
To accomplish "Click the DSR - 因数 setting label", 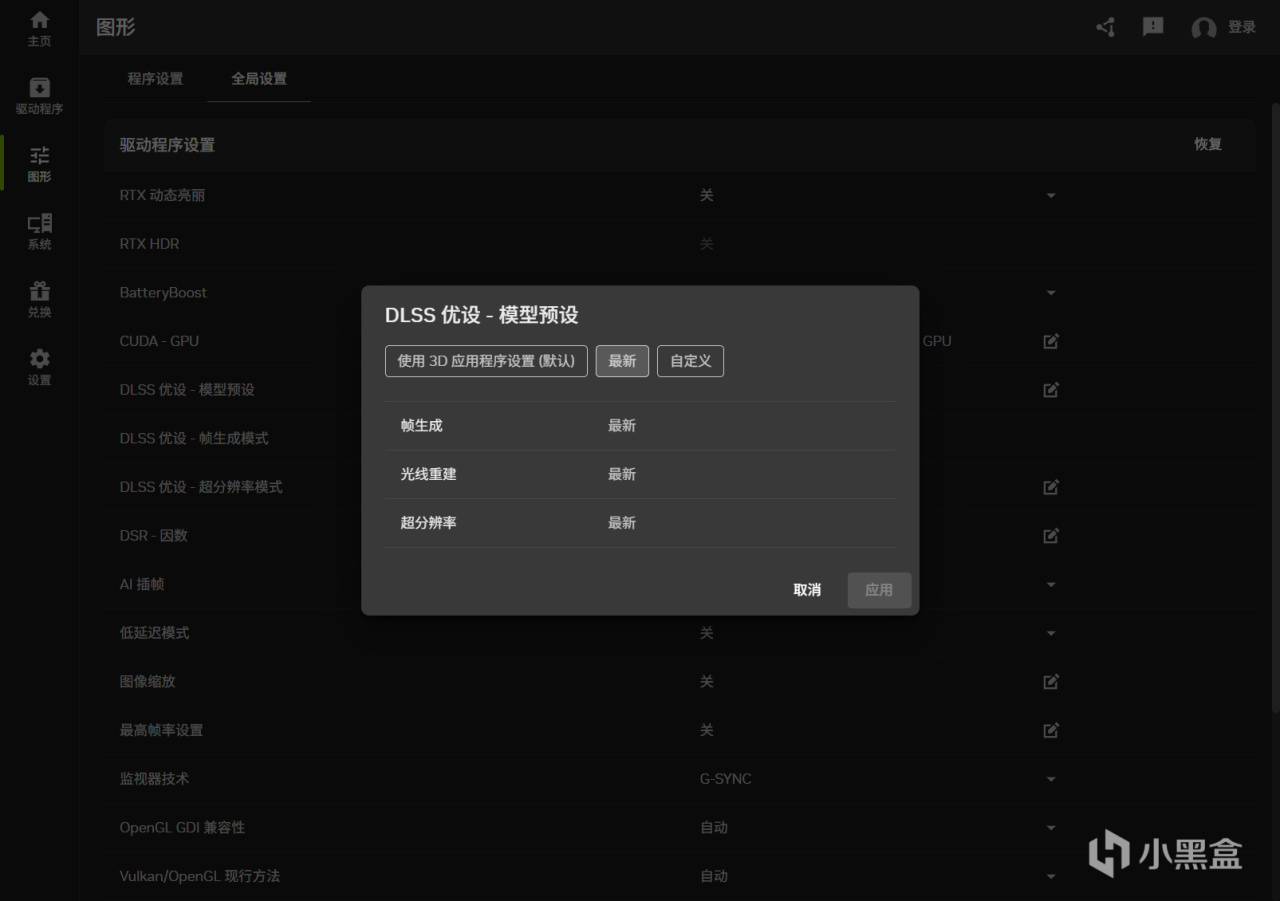I will click(x=154, y=536).
